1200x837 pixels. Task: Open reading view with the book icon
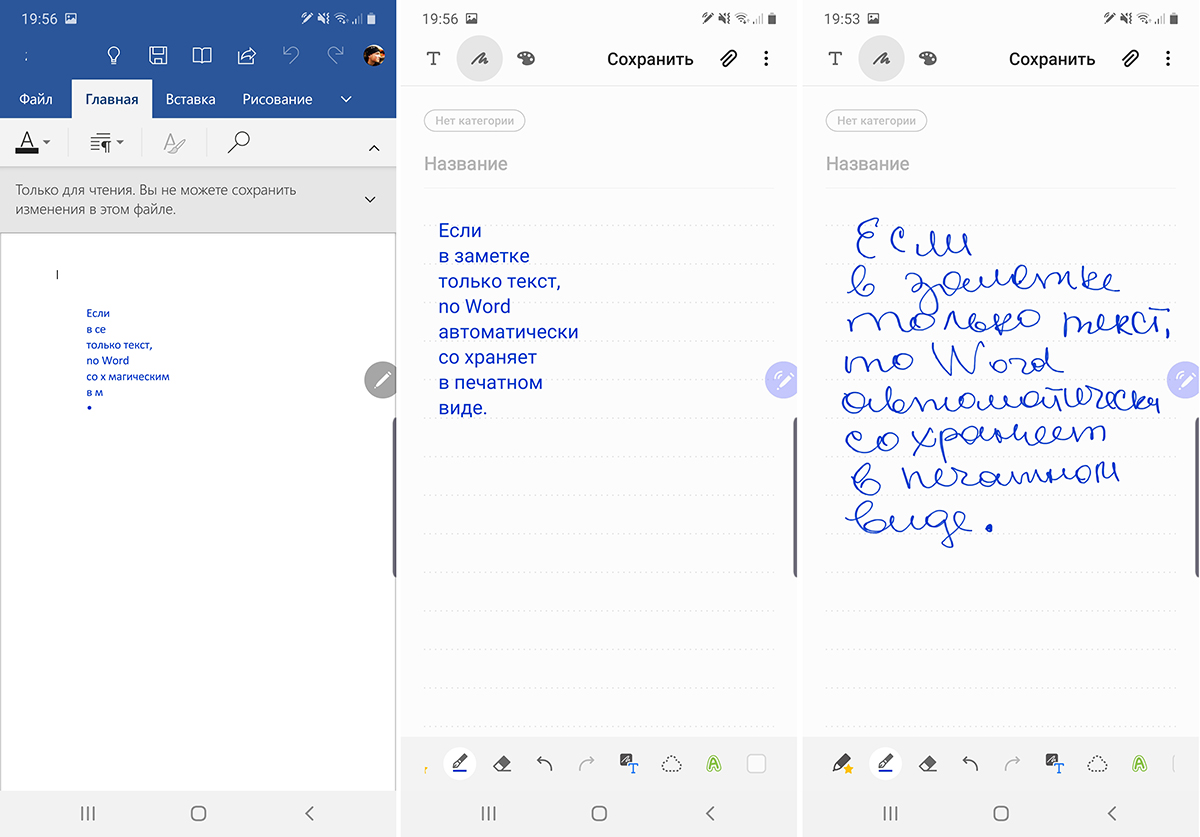pos(202,56)
